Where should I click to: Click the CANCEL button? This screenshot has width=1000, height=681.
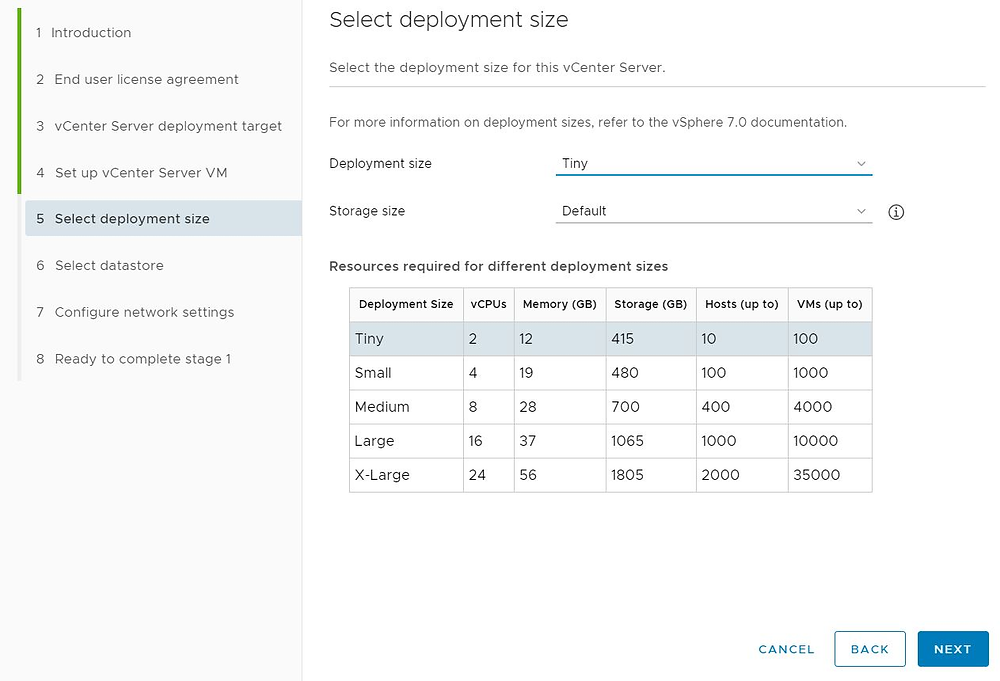786,649
